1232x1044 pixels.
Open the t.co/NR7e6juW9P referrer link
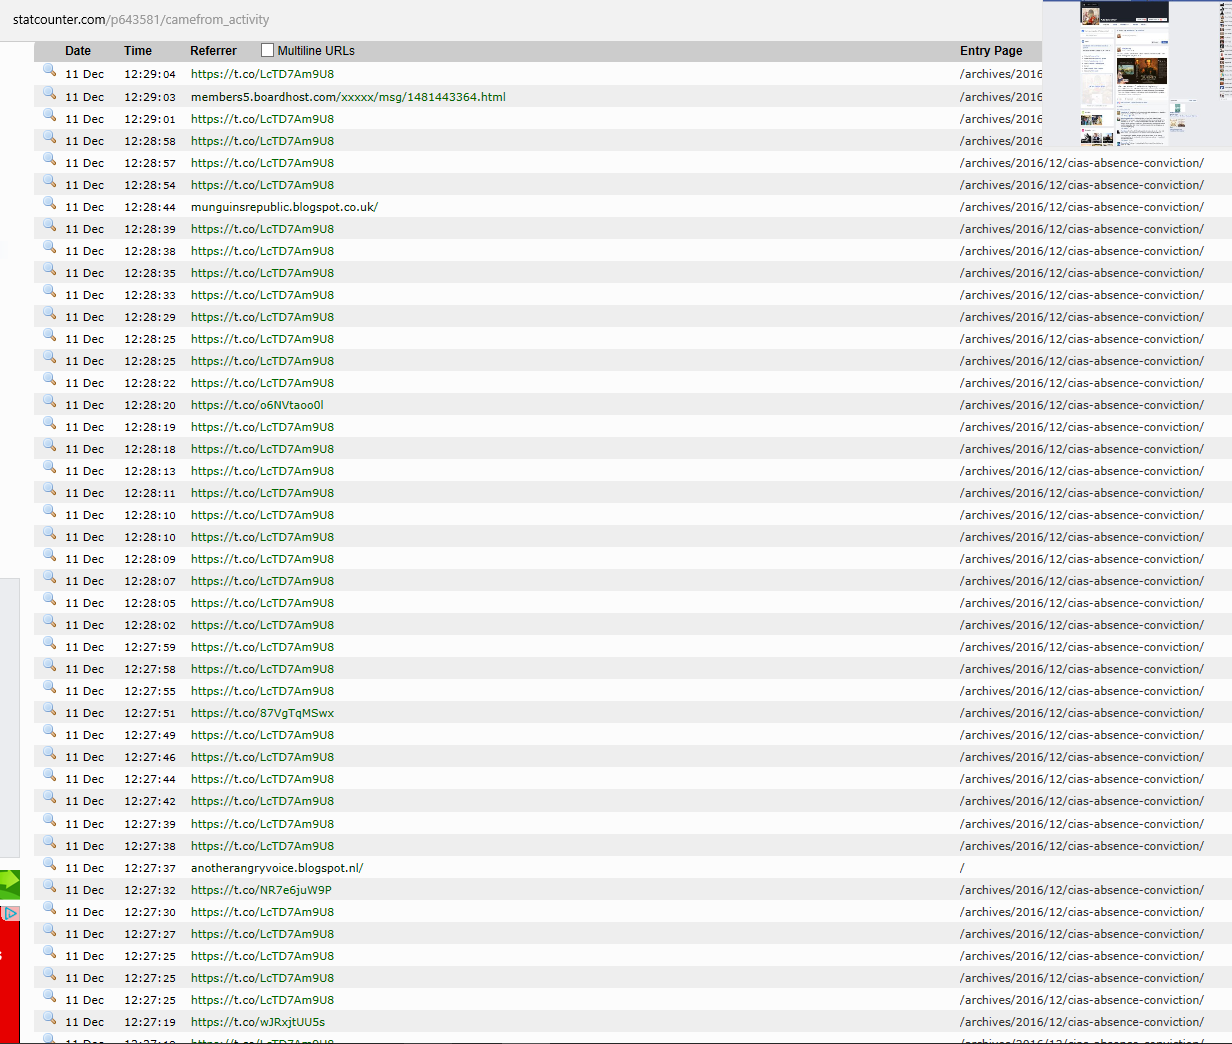coord(261,890)
